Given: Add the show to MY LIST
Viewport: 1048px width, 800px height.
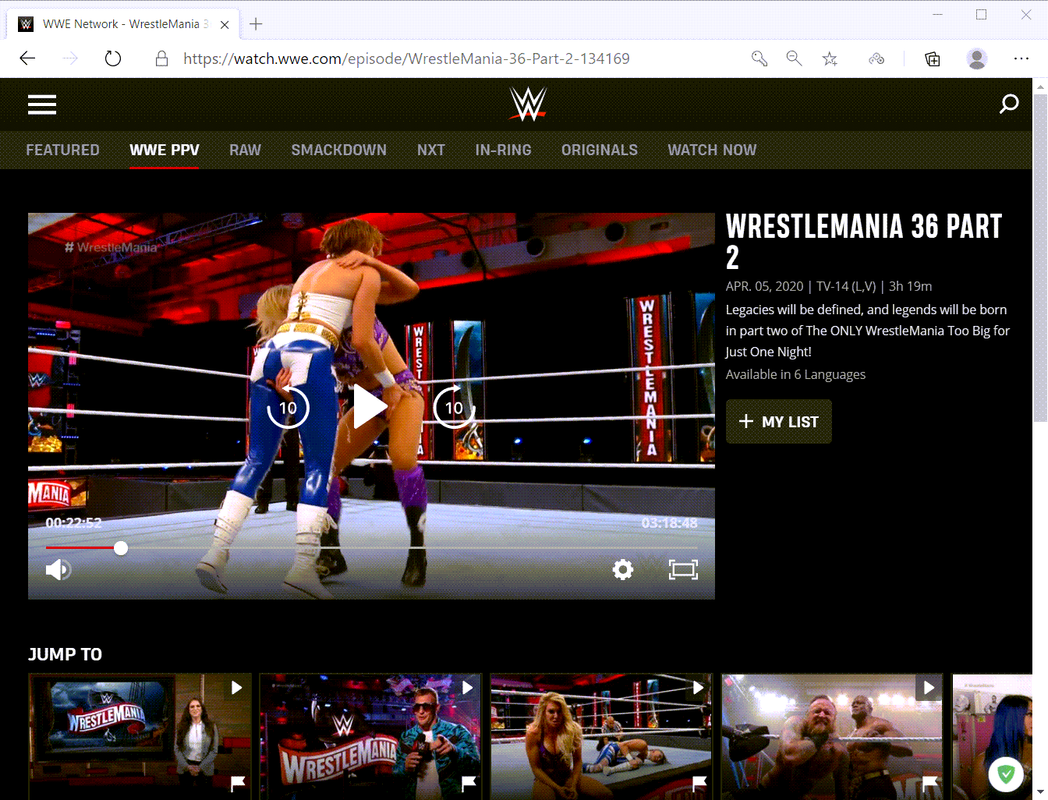Looking at the screenshot, I should coord(779,422).
